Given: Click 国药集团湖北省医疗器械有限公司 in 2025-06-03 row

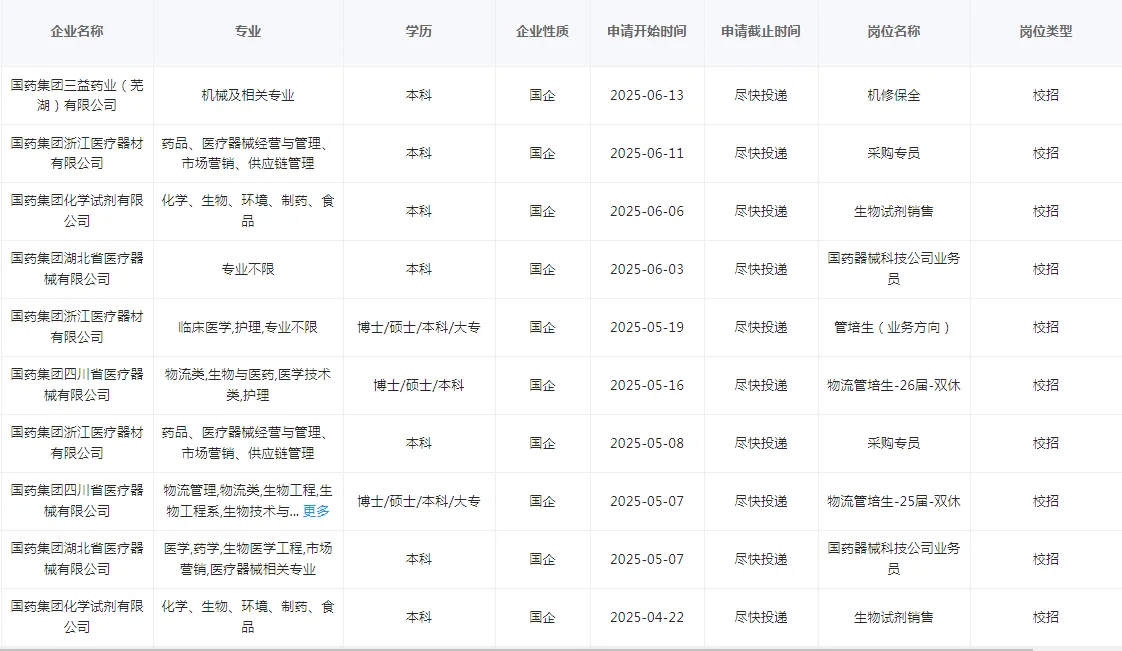Looking at the screenshot, I should tap(77, 269).
